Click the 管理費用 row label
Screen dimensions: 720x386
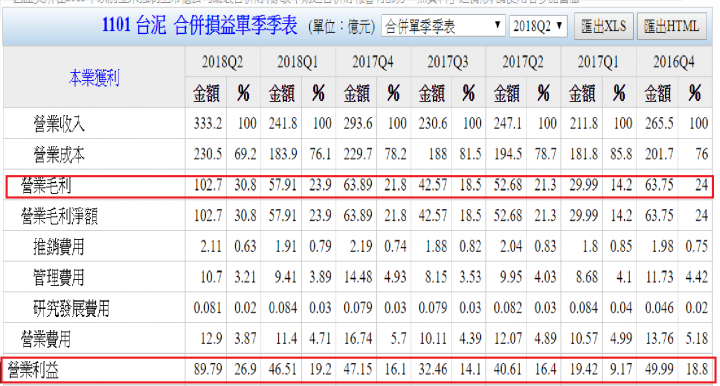pyautogui.click(x=59, y=278)
